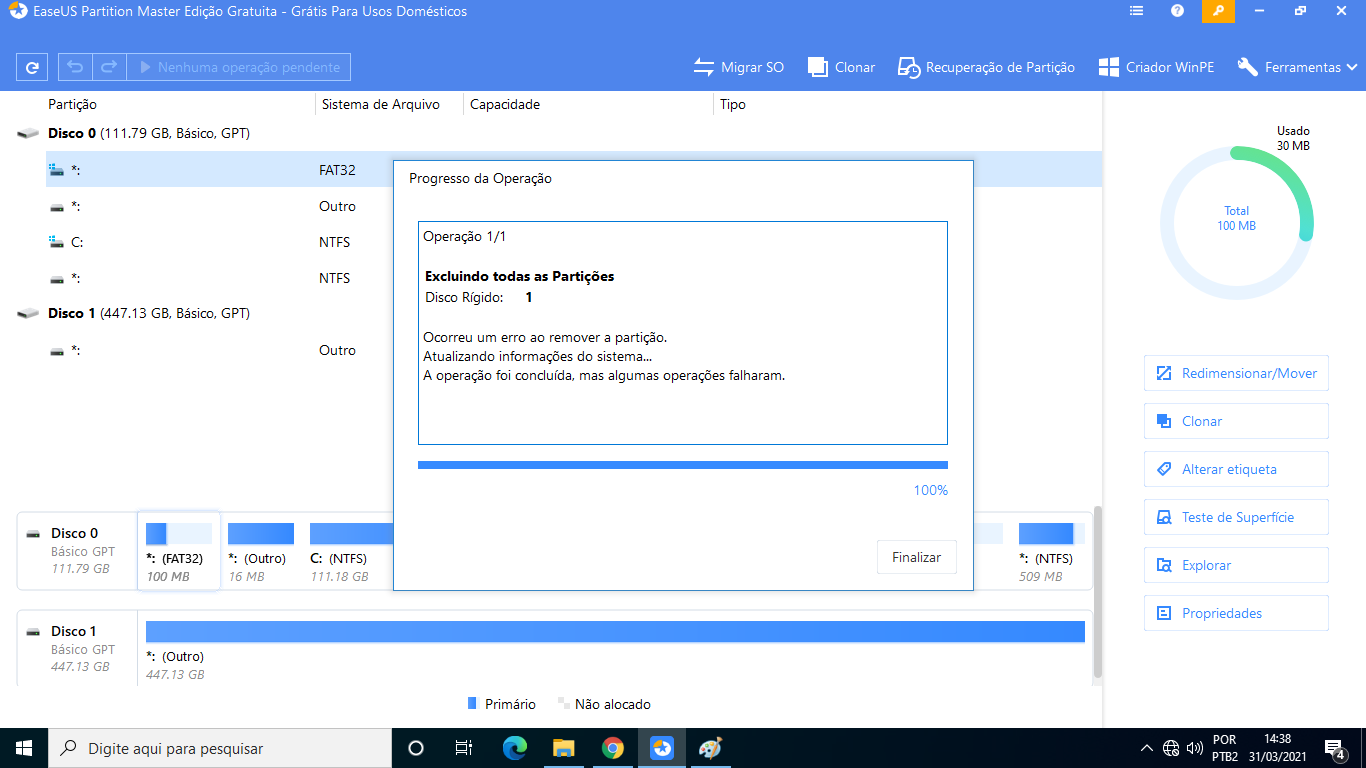The image size is (1366, 768).
Task: Click Teste de Superfície option
Action: 1236,517
